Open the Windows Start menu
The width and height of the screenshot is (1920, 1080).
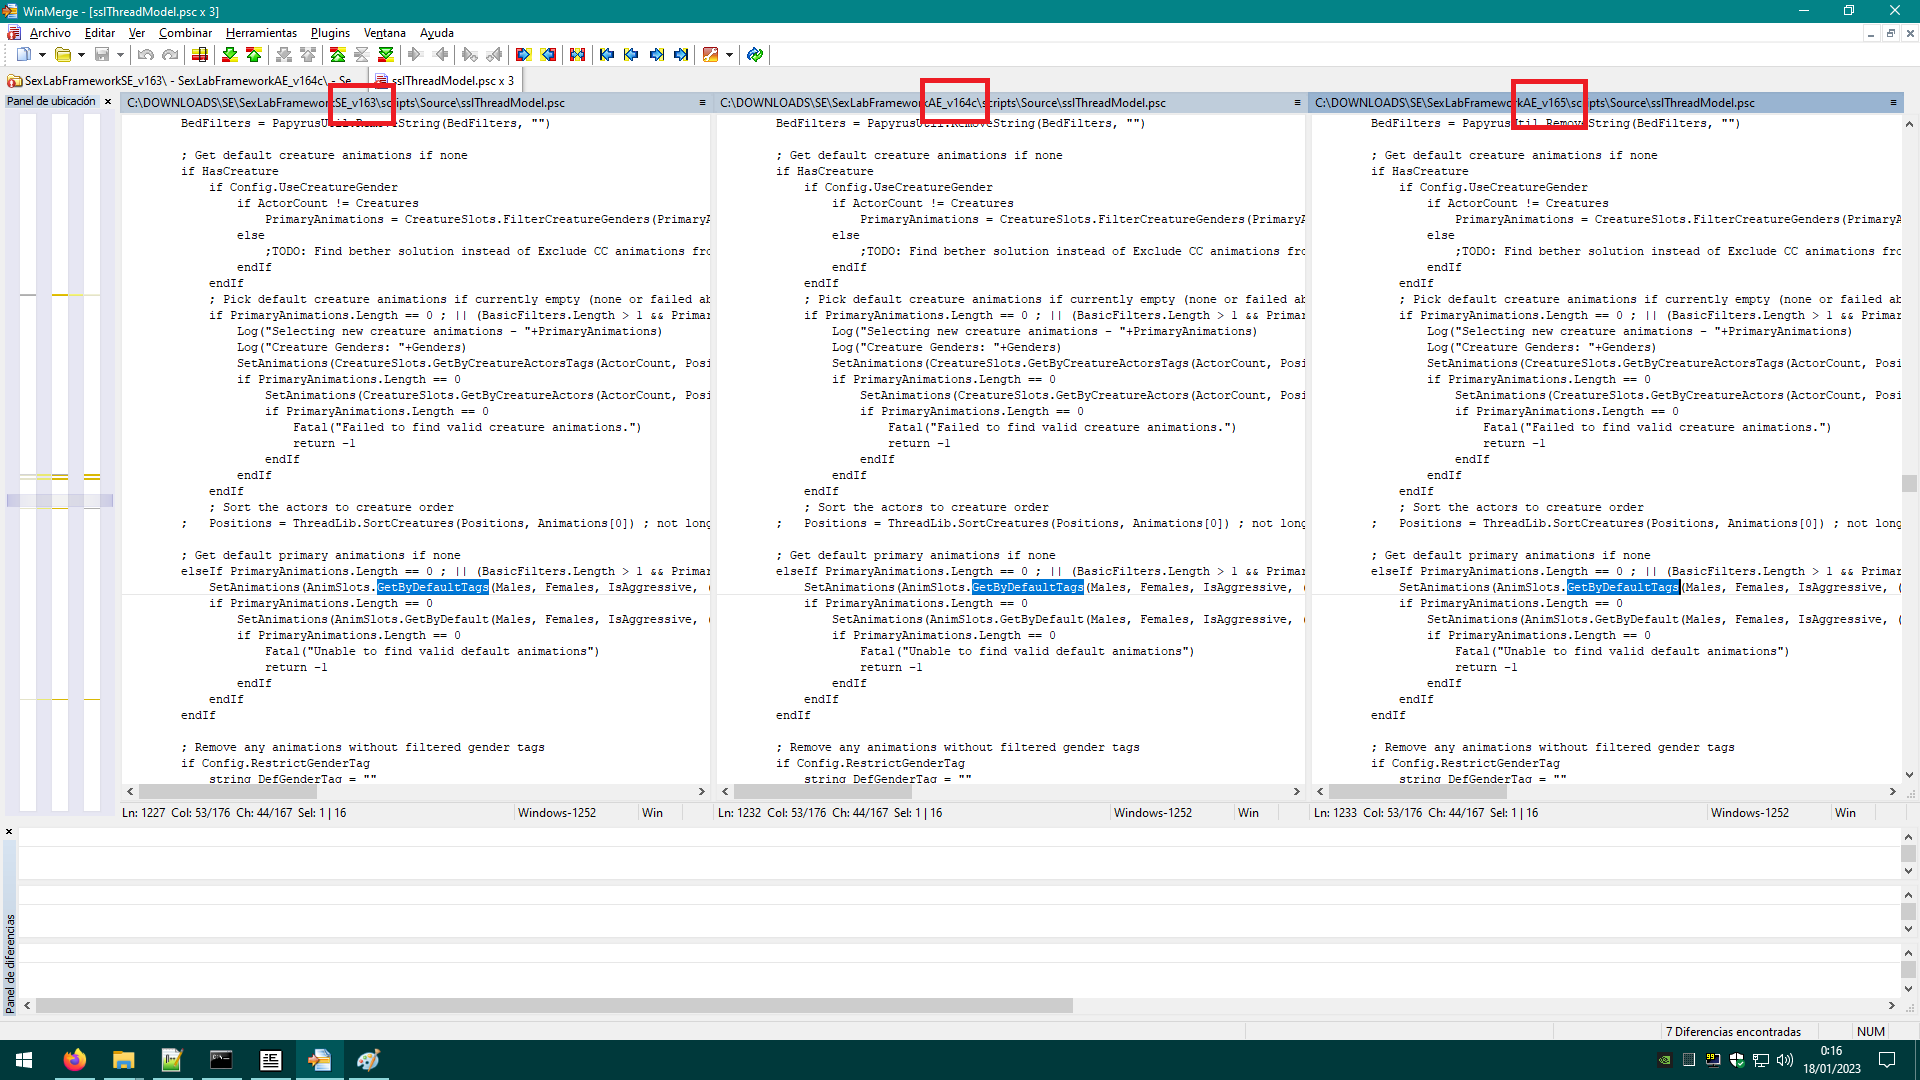tap(24, 1060)
